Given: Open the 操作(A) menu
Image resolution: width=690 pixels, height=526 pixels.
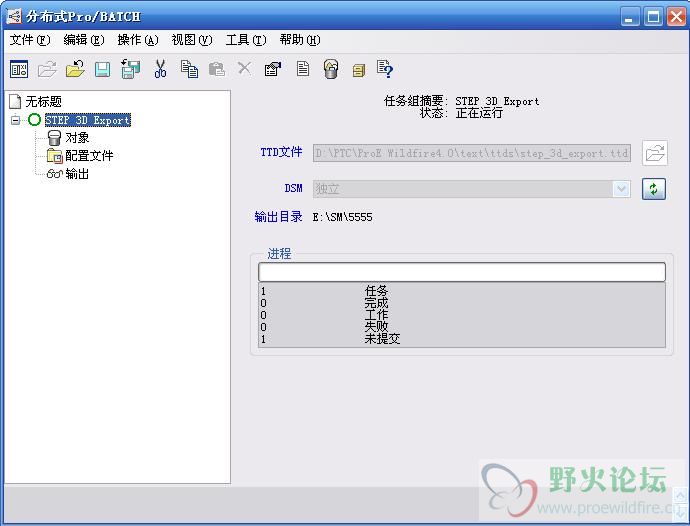Looking at the screenshot, I should pos(138,40).
